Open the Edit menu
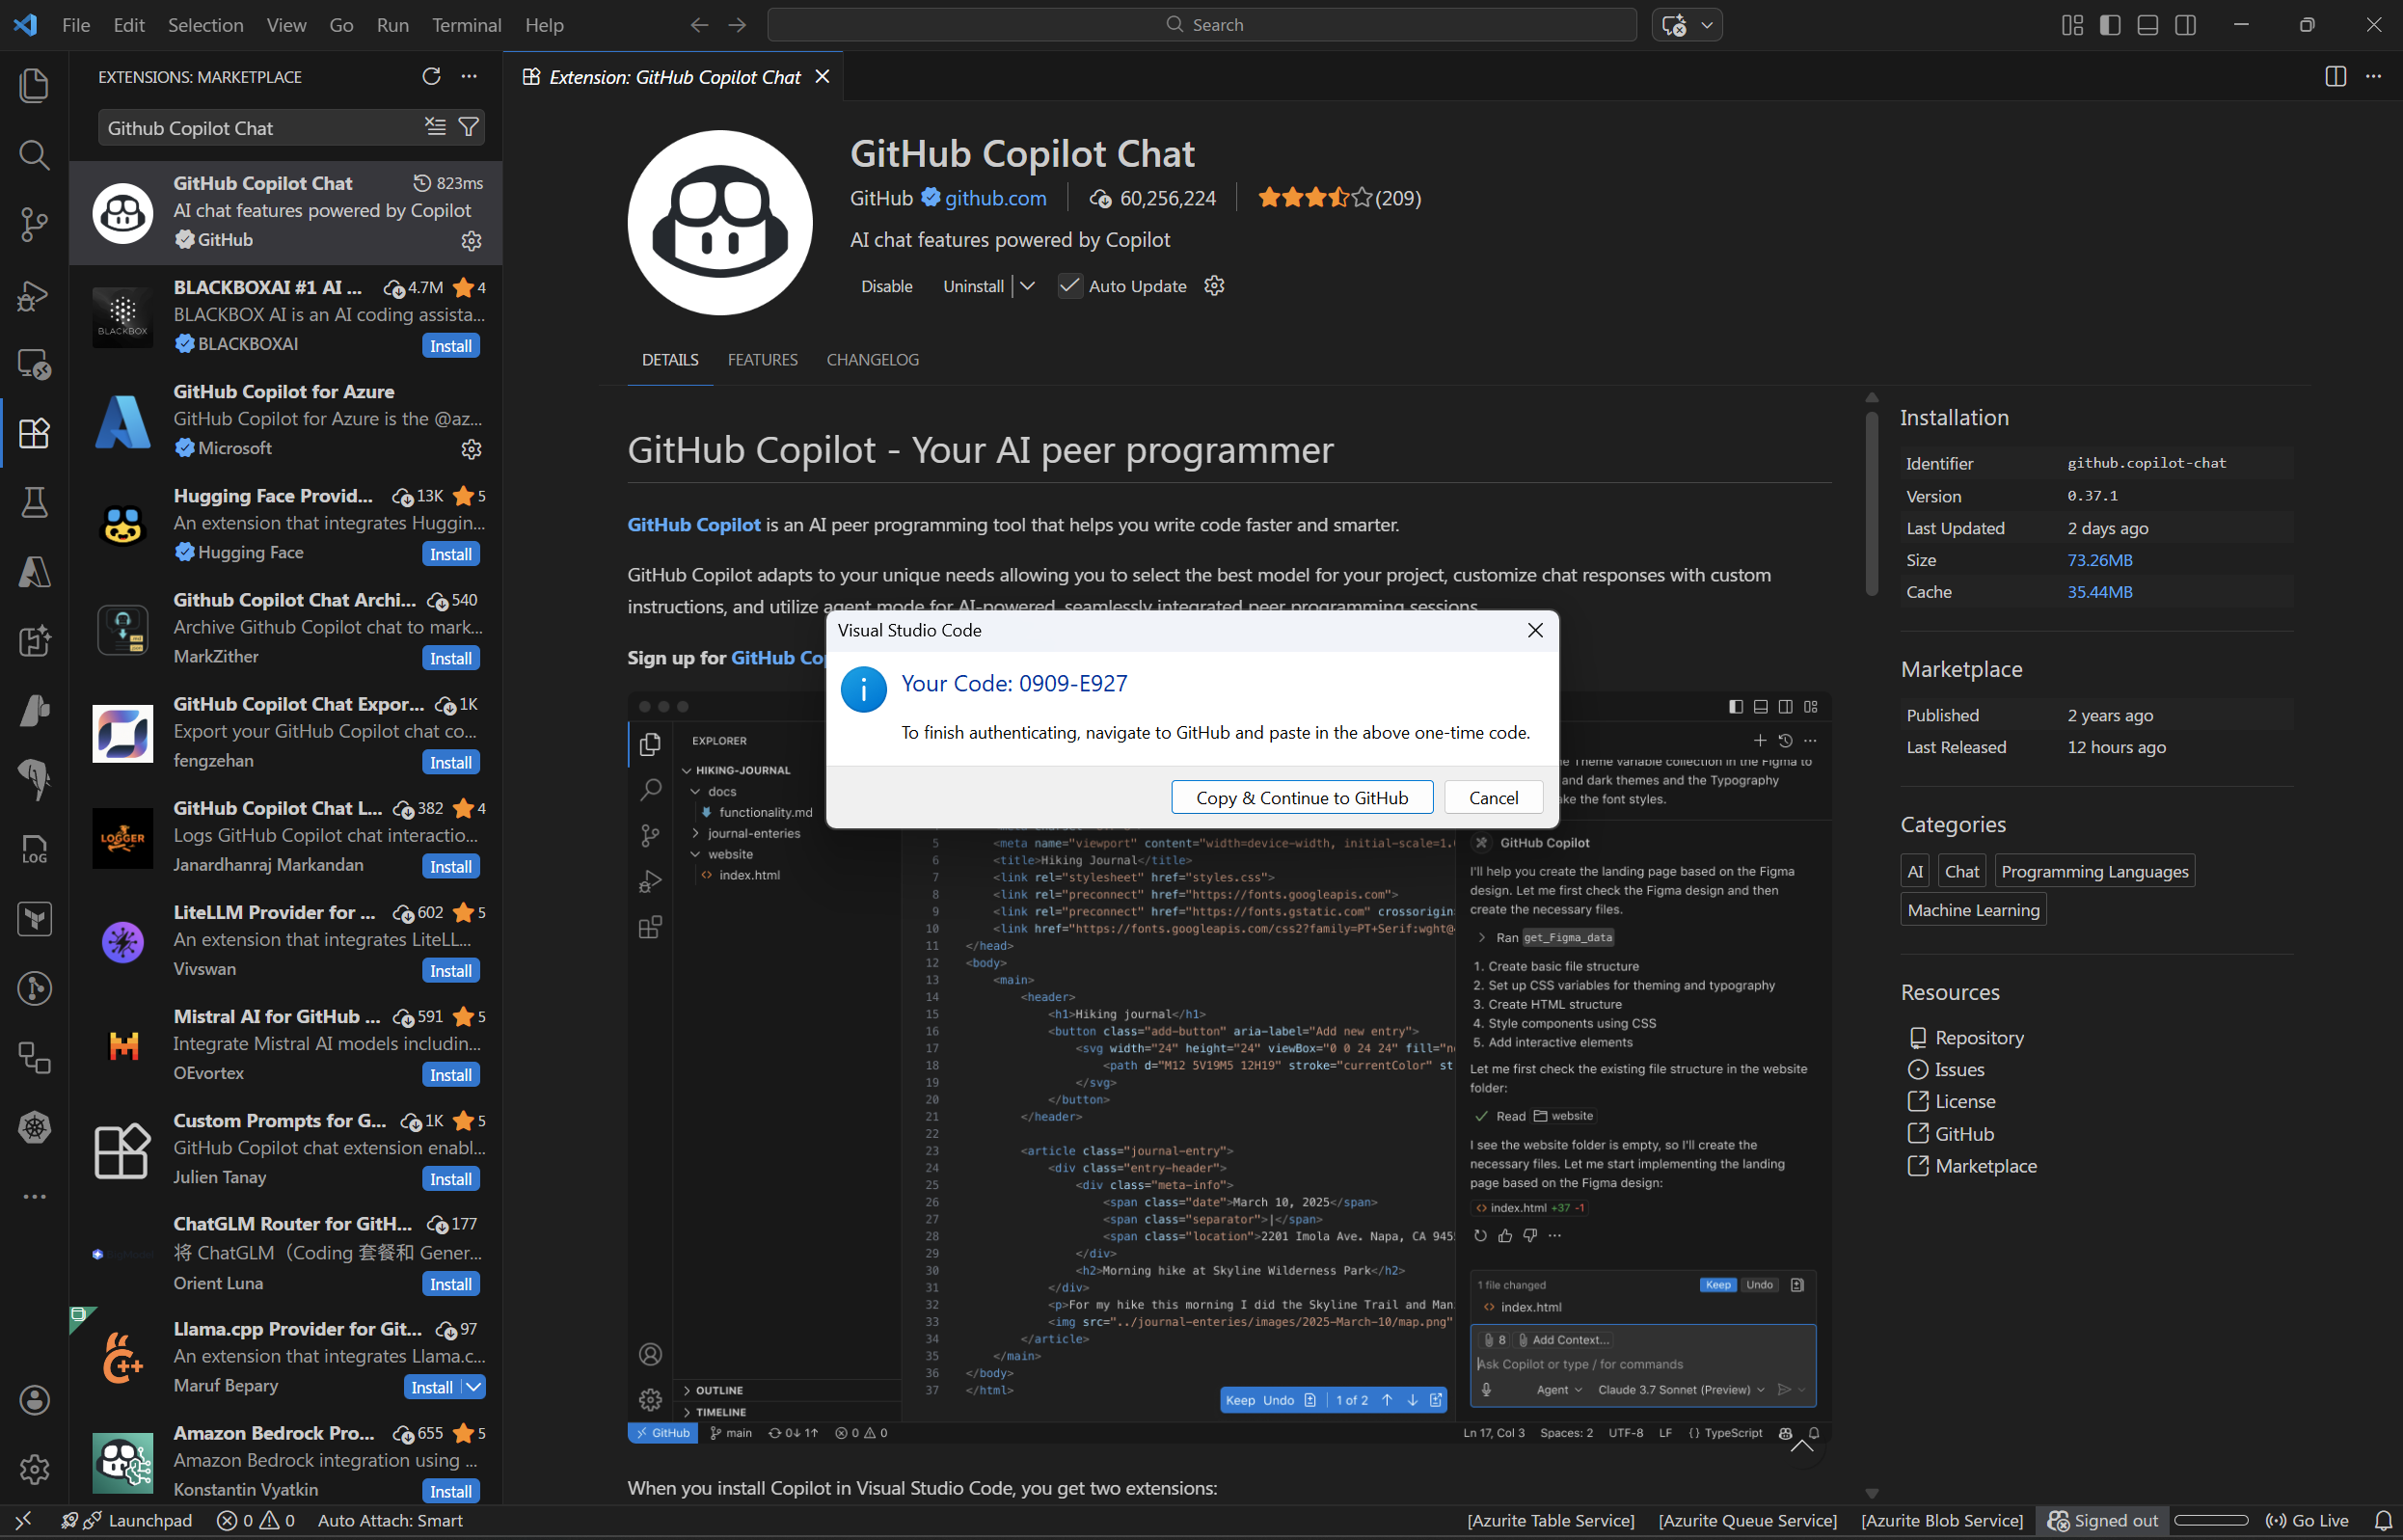 coord(129,25)
